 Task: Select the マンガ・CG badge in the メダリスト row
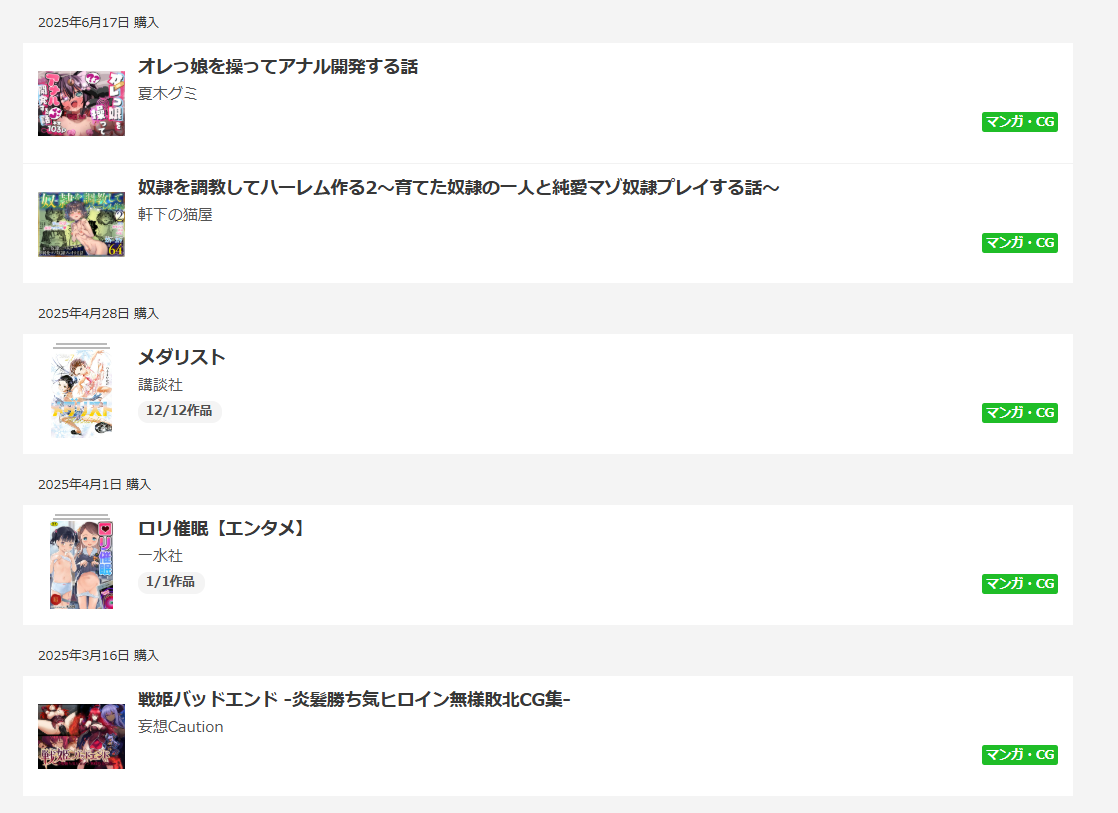pyautogui.click(x=1019, y=413)
